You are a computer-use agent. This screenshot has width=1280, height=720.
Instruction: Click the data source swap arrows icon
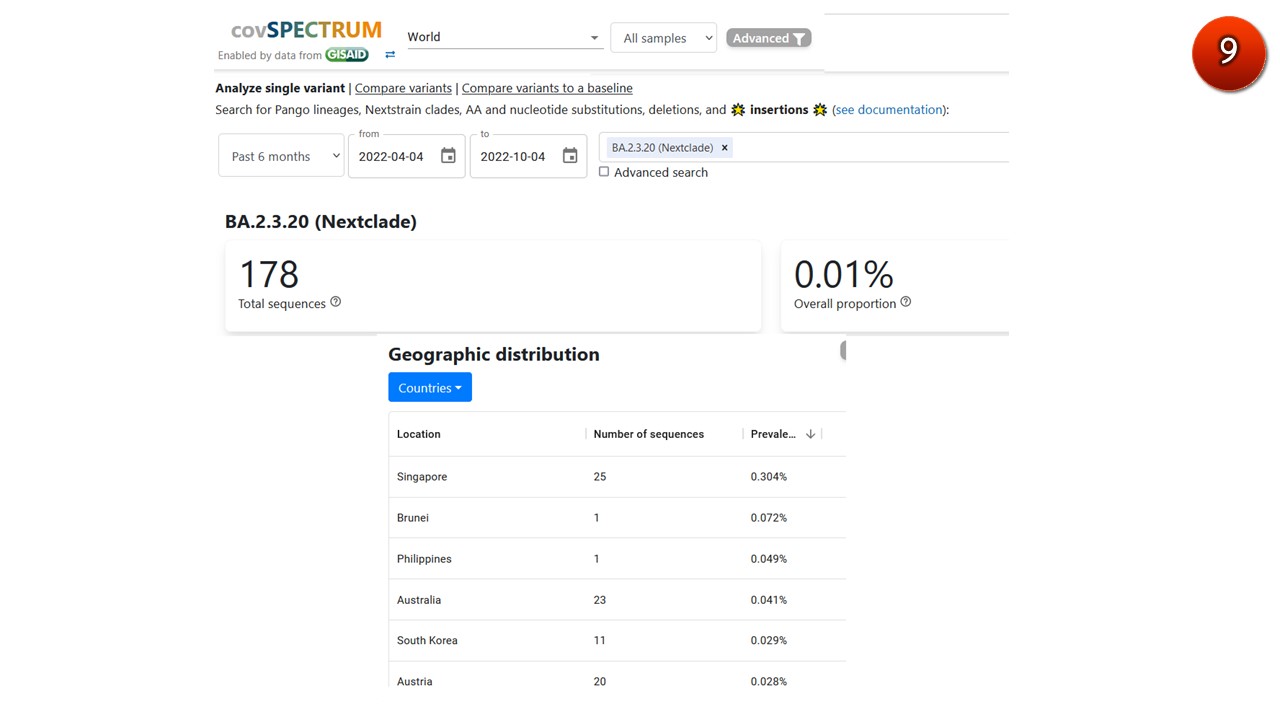coord(390,55)
